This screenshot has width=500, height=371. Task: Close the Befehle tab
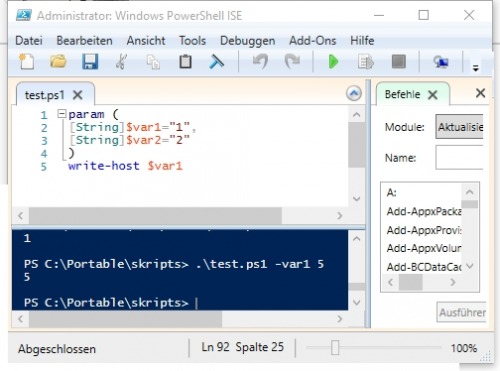433,95
